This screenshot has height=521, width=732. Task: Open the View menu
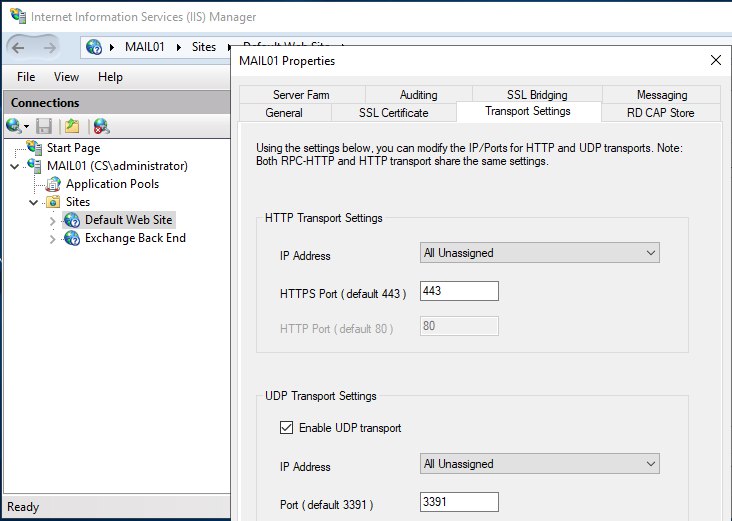click(x=66, y=77)
